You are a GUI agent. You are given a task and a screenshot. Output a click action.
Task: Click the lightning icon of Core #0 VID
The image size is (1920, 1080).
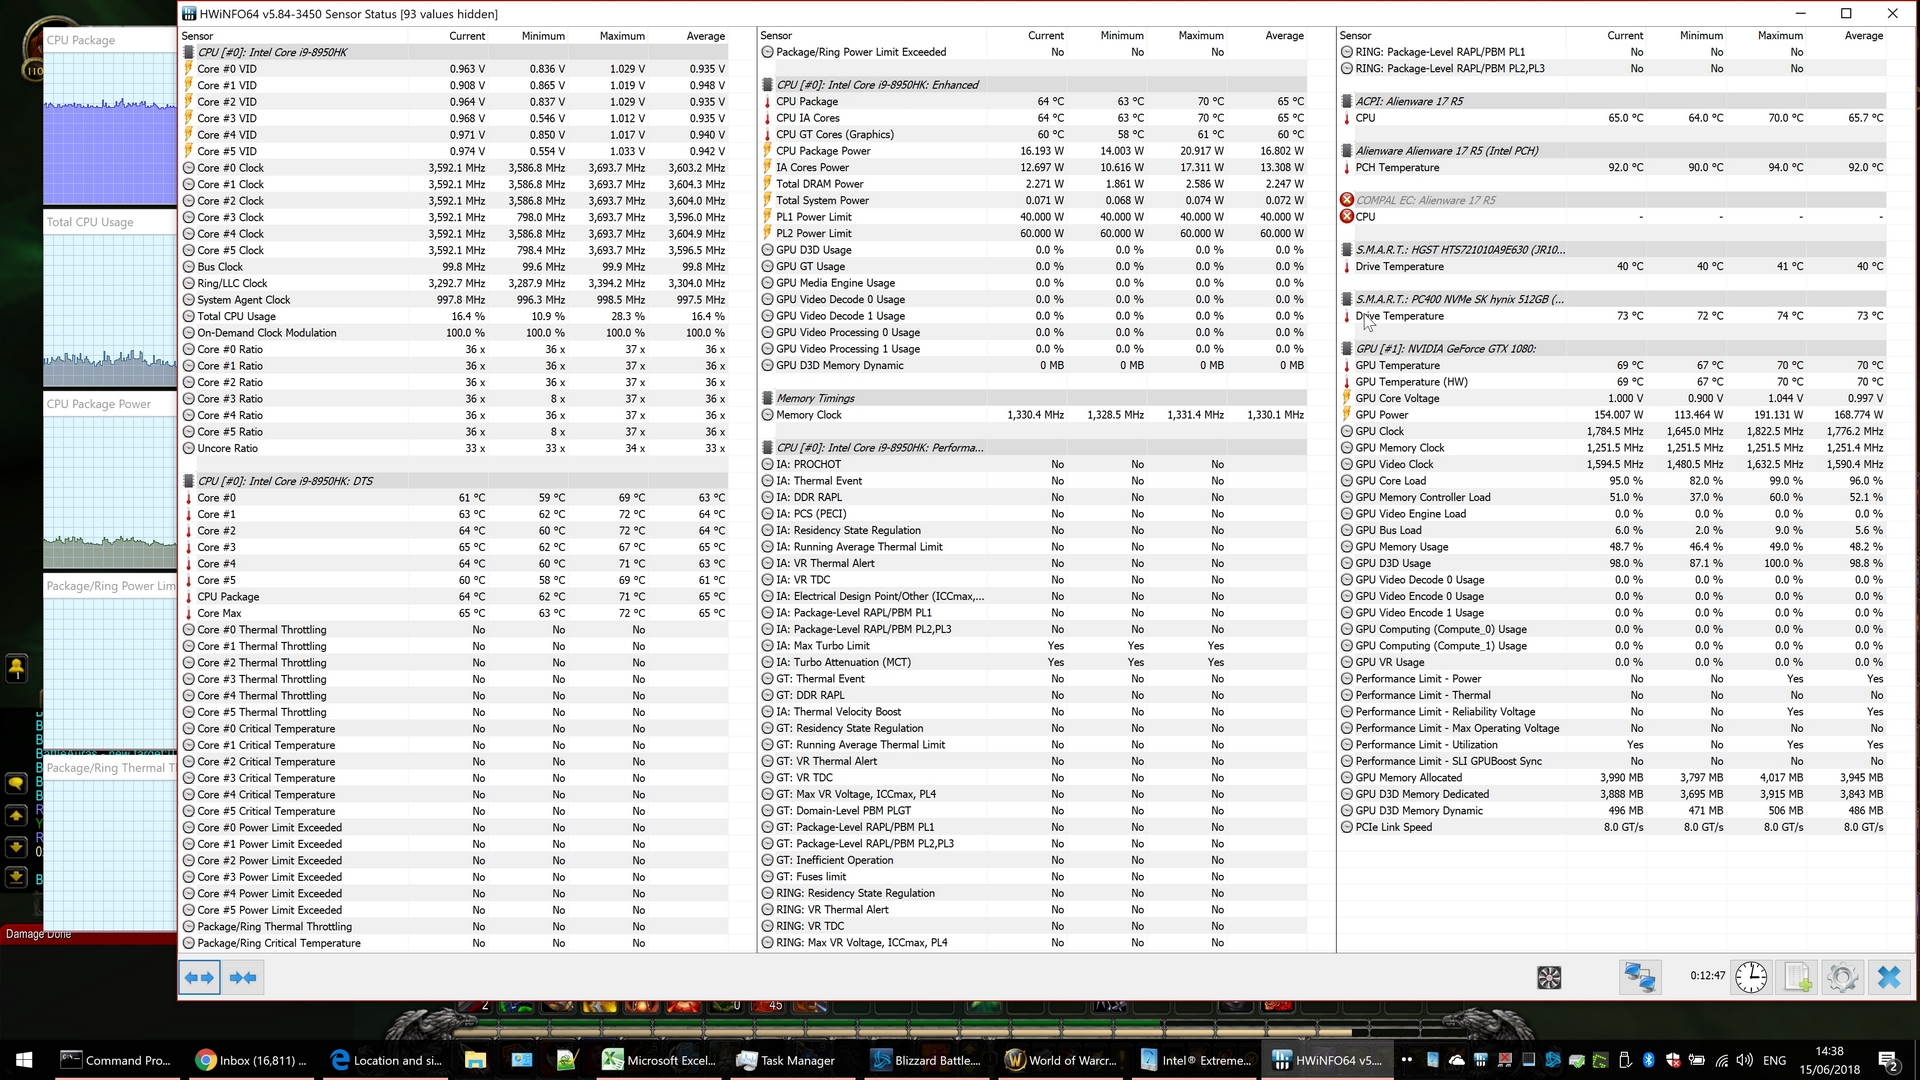(x=188, y=69)
